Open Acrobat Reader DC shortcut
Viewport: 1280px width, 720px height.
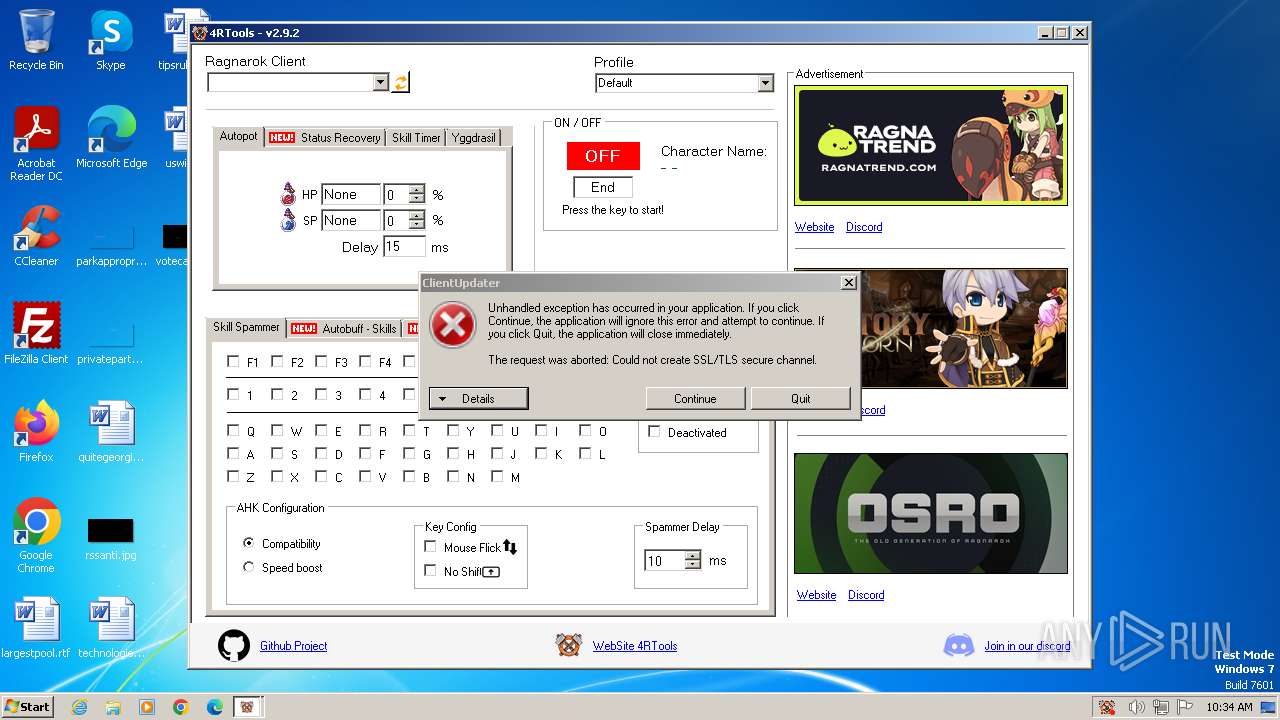pos(36,144)
